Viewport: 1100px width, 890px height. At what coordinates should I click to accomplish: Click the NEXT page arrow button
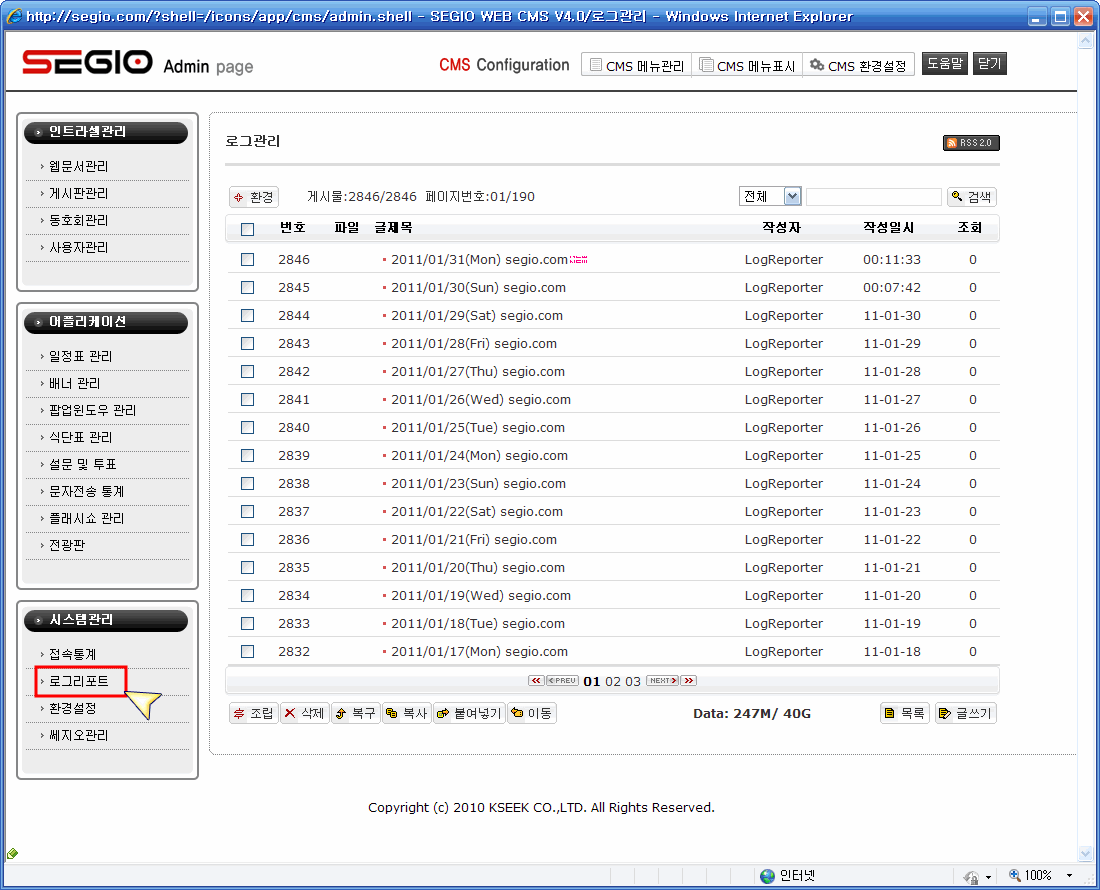[662, 681]
